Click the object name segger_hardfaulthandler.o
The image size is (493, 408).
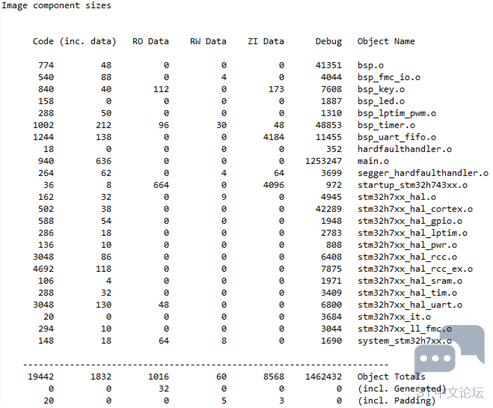click(423, 173)
